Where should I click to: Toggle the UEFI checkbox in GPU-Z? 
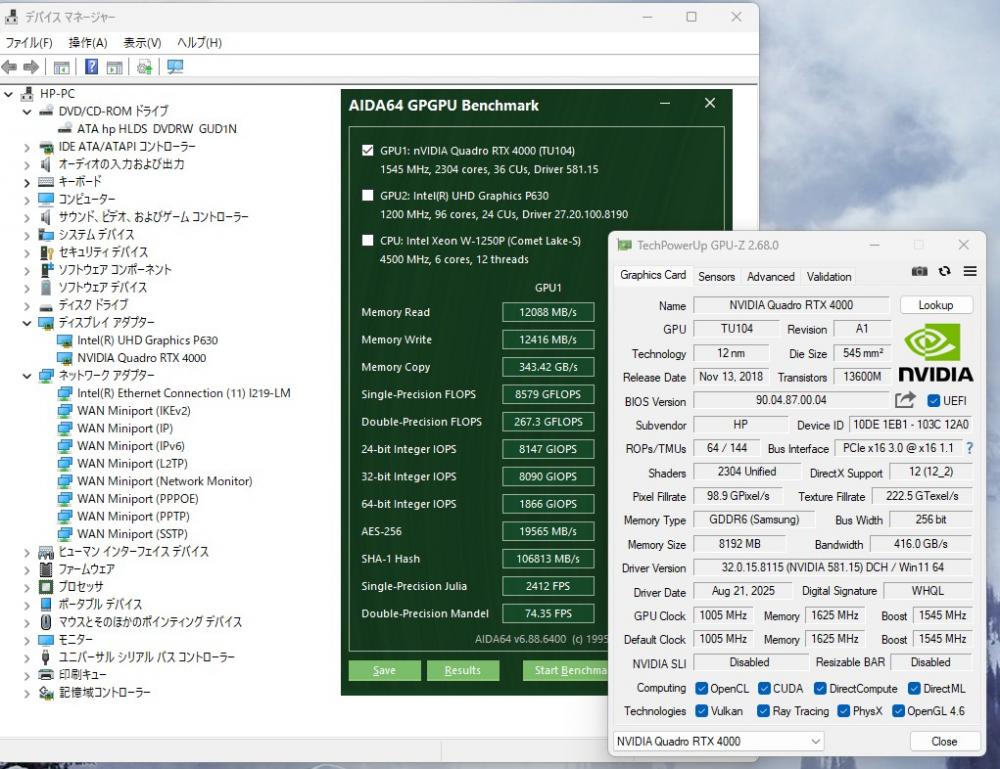tap(934, 400)
